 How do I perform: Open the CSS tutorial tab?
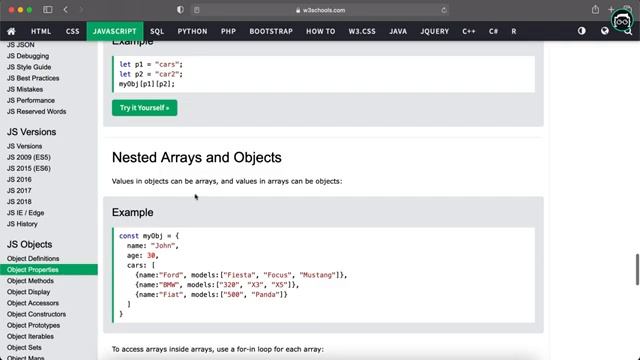pos(73,31)
